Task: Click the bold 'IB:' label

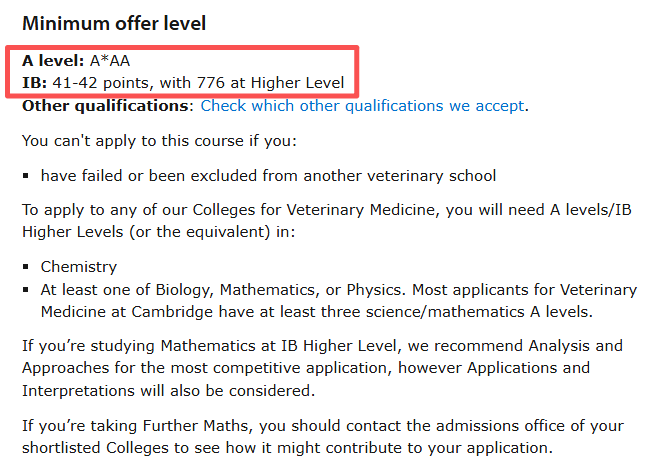Action: [x=35, y=83]
